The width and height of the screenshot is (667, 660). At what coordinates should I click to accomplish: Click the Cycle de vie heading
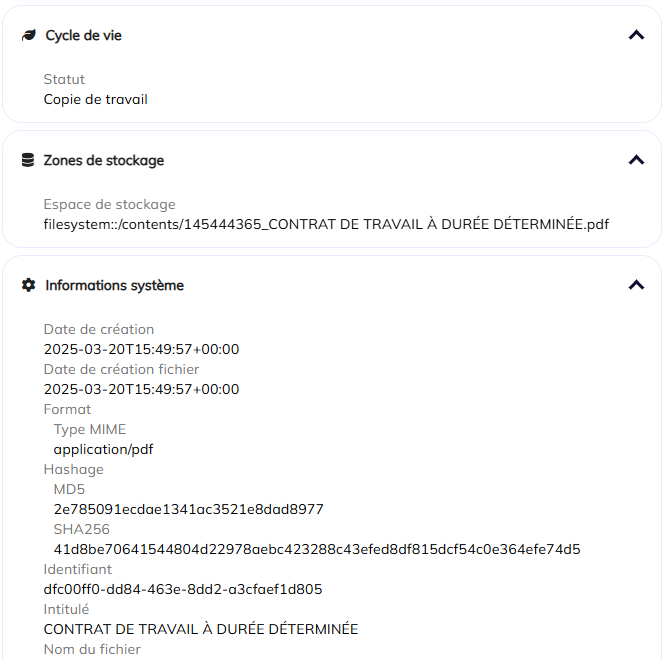pyautogui.click(x=84, y=35)
